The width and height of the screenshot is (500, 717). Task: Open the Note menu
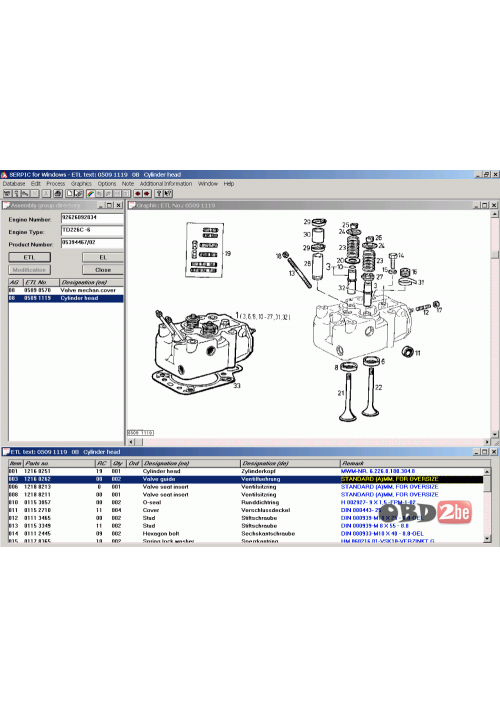coord(128,183)
